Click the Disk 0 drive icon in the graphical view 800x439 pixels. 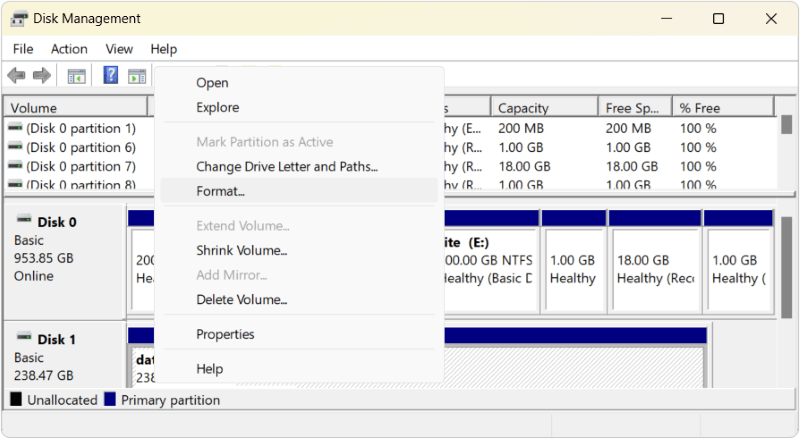tap(24, 222)
